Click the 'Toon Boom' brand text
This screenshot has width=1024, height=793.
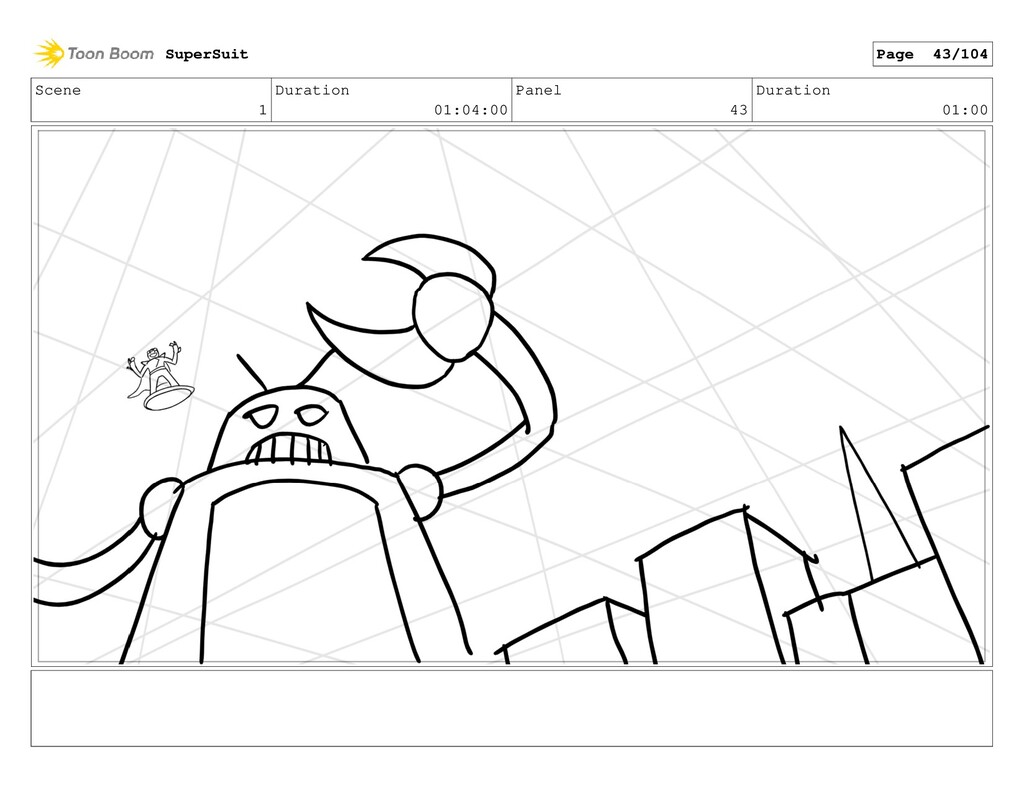pyautogui.click(x=110, y=54)
